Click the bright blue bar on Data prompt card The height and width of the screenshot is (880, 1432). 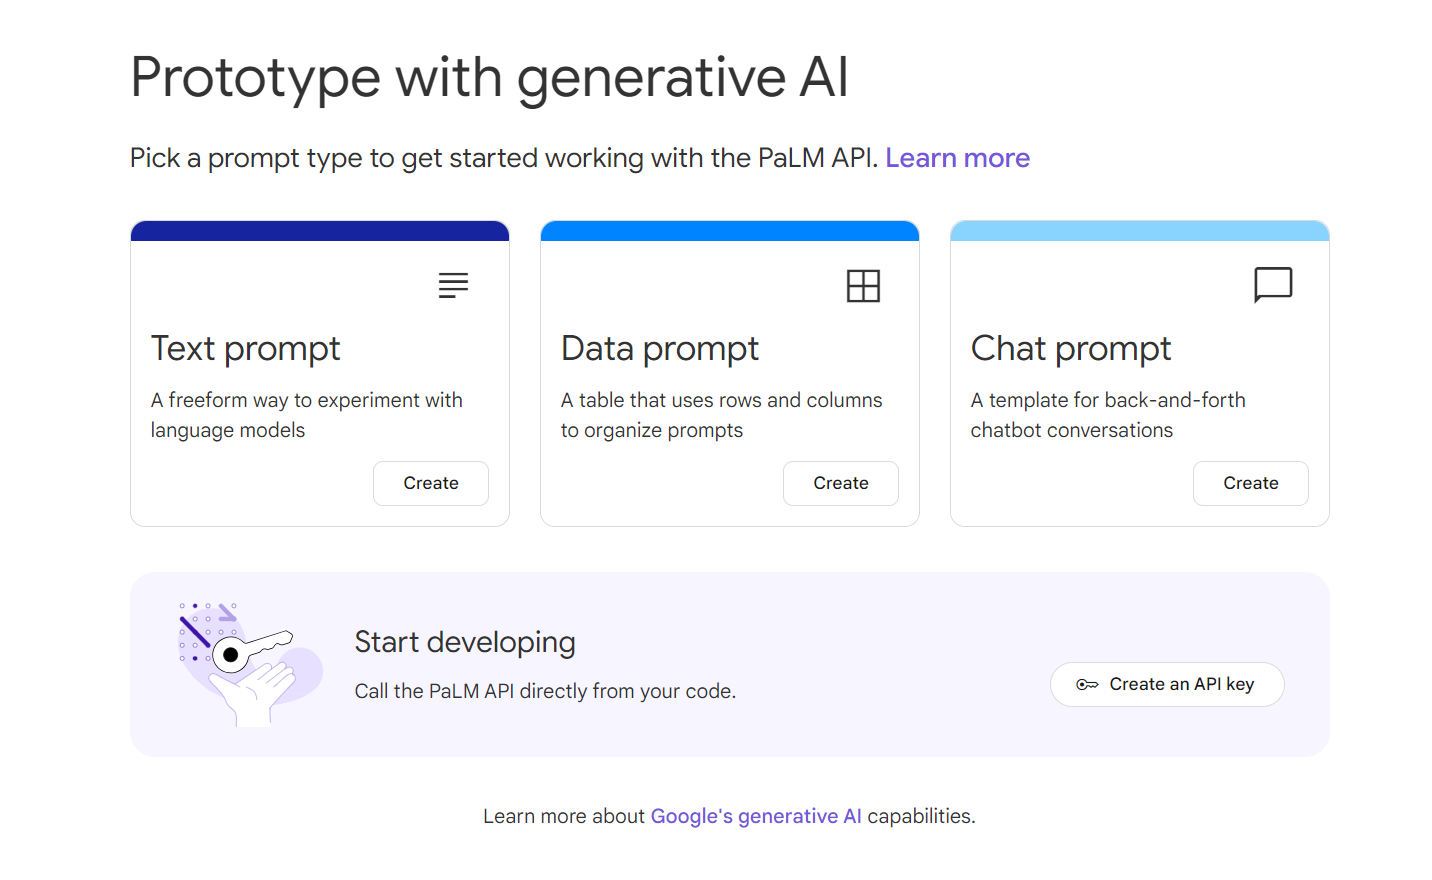[730, 231]
